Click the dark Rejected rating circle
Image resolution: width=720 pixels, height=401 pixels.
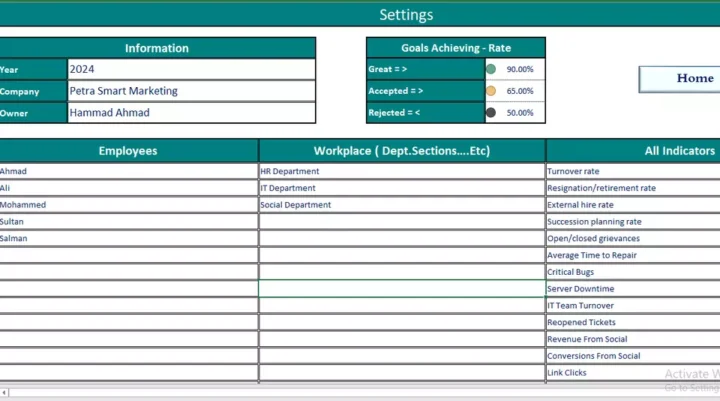pos(491,113)
